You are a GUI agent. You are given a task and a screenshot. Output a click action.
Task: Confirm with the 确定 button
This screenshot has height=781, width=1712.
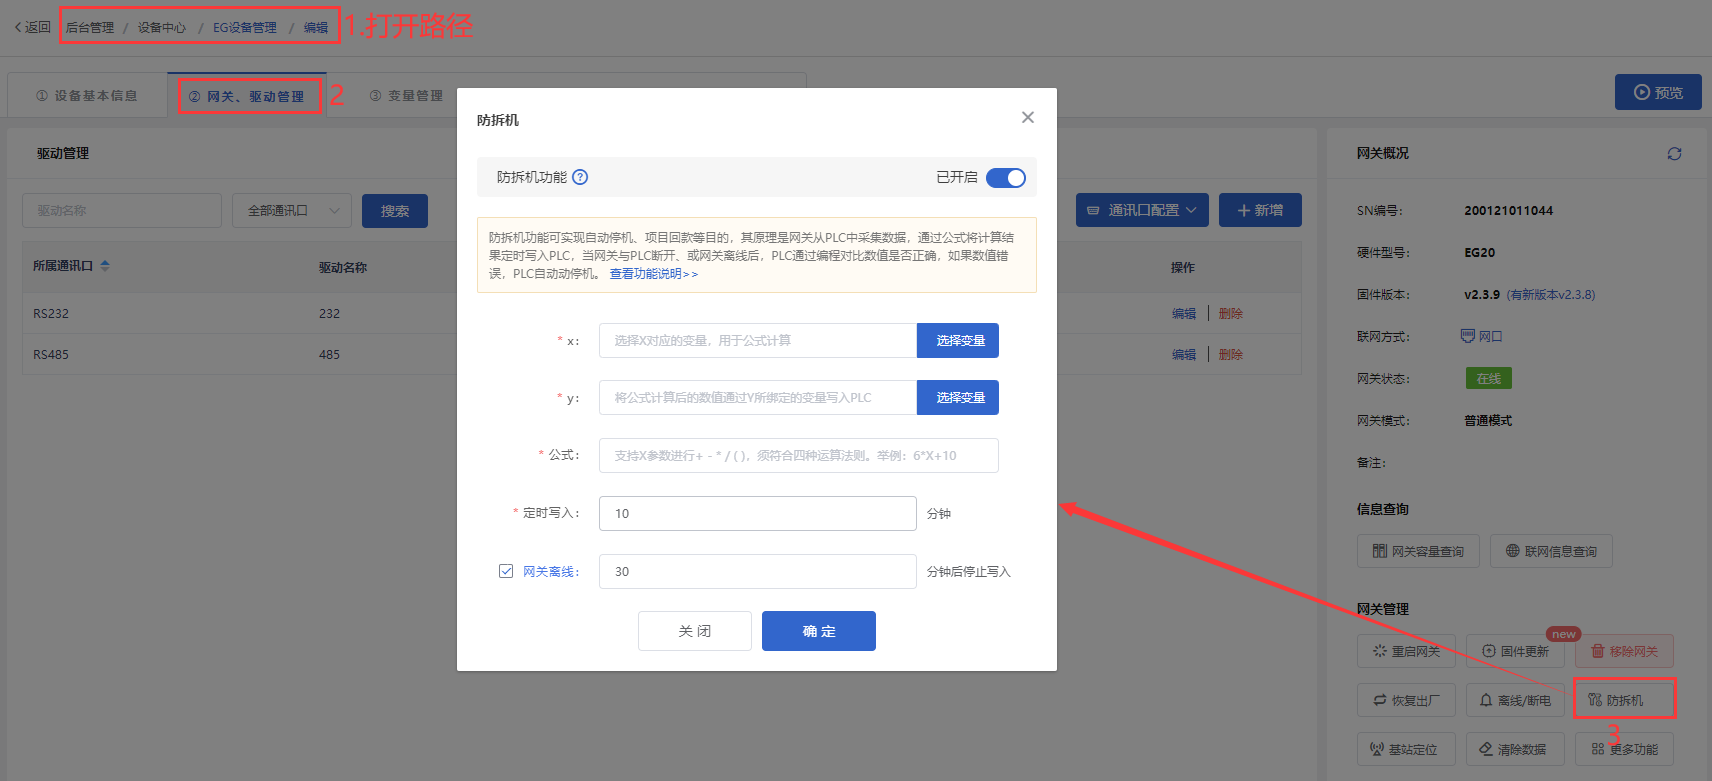819,631
